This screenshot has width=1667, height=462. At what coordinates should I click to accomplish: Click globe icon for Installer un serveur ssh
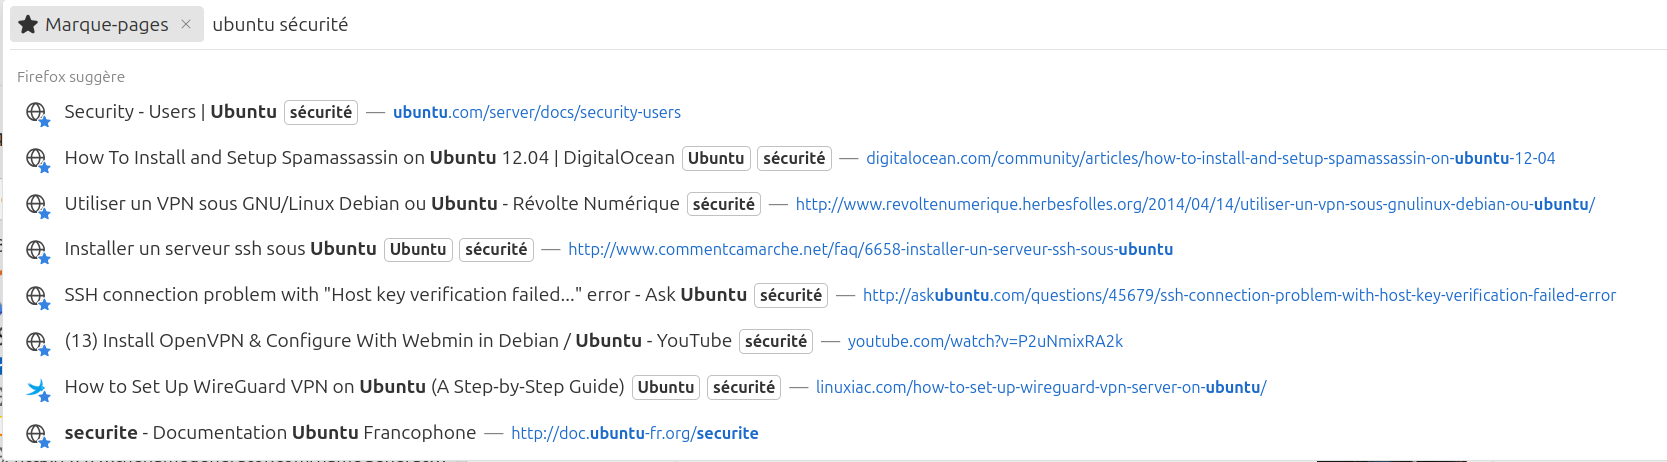click(37, 250)
